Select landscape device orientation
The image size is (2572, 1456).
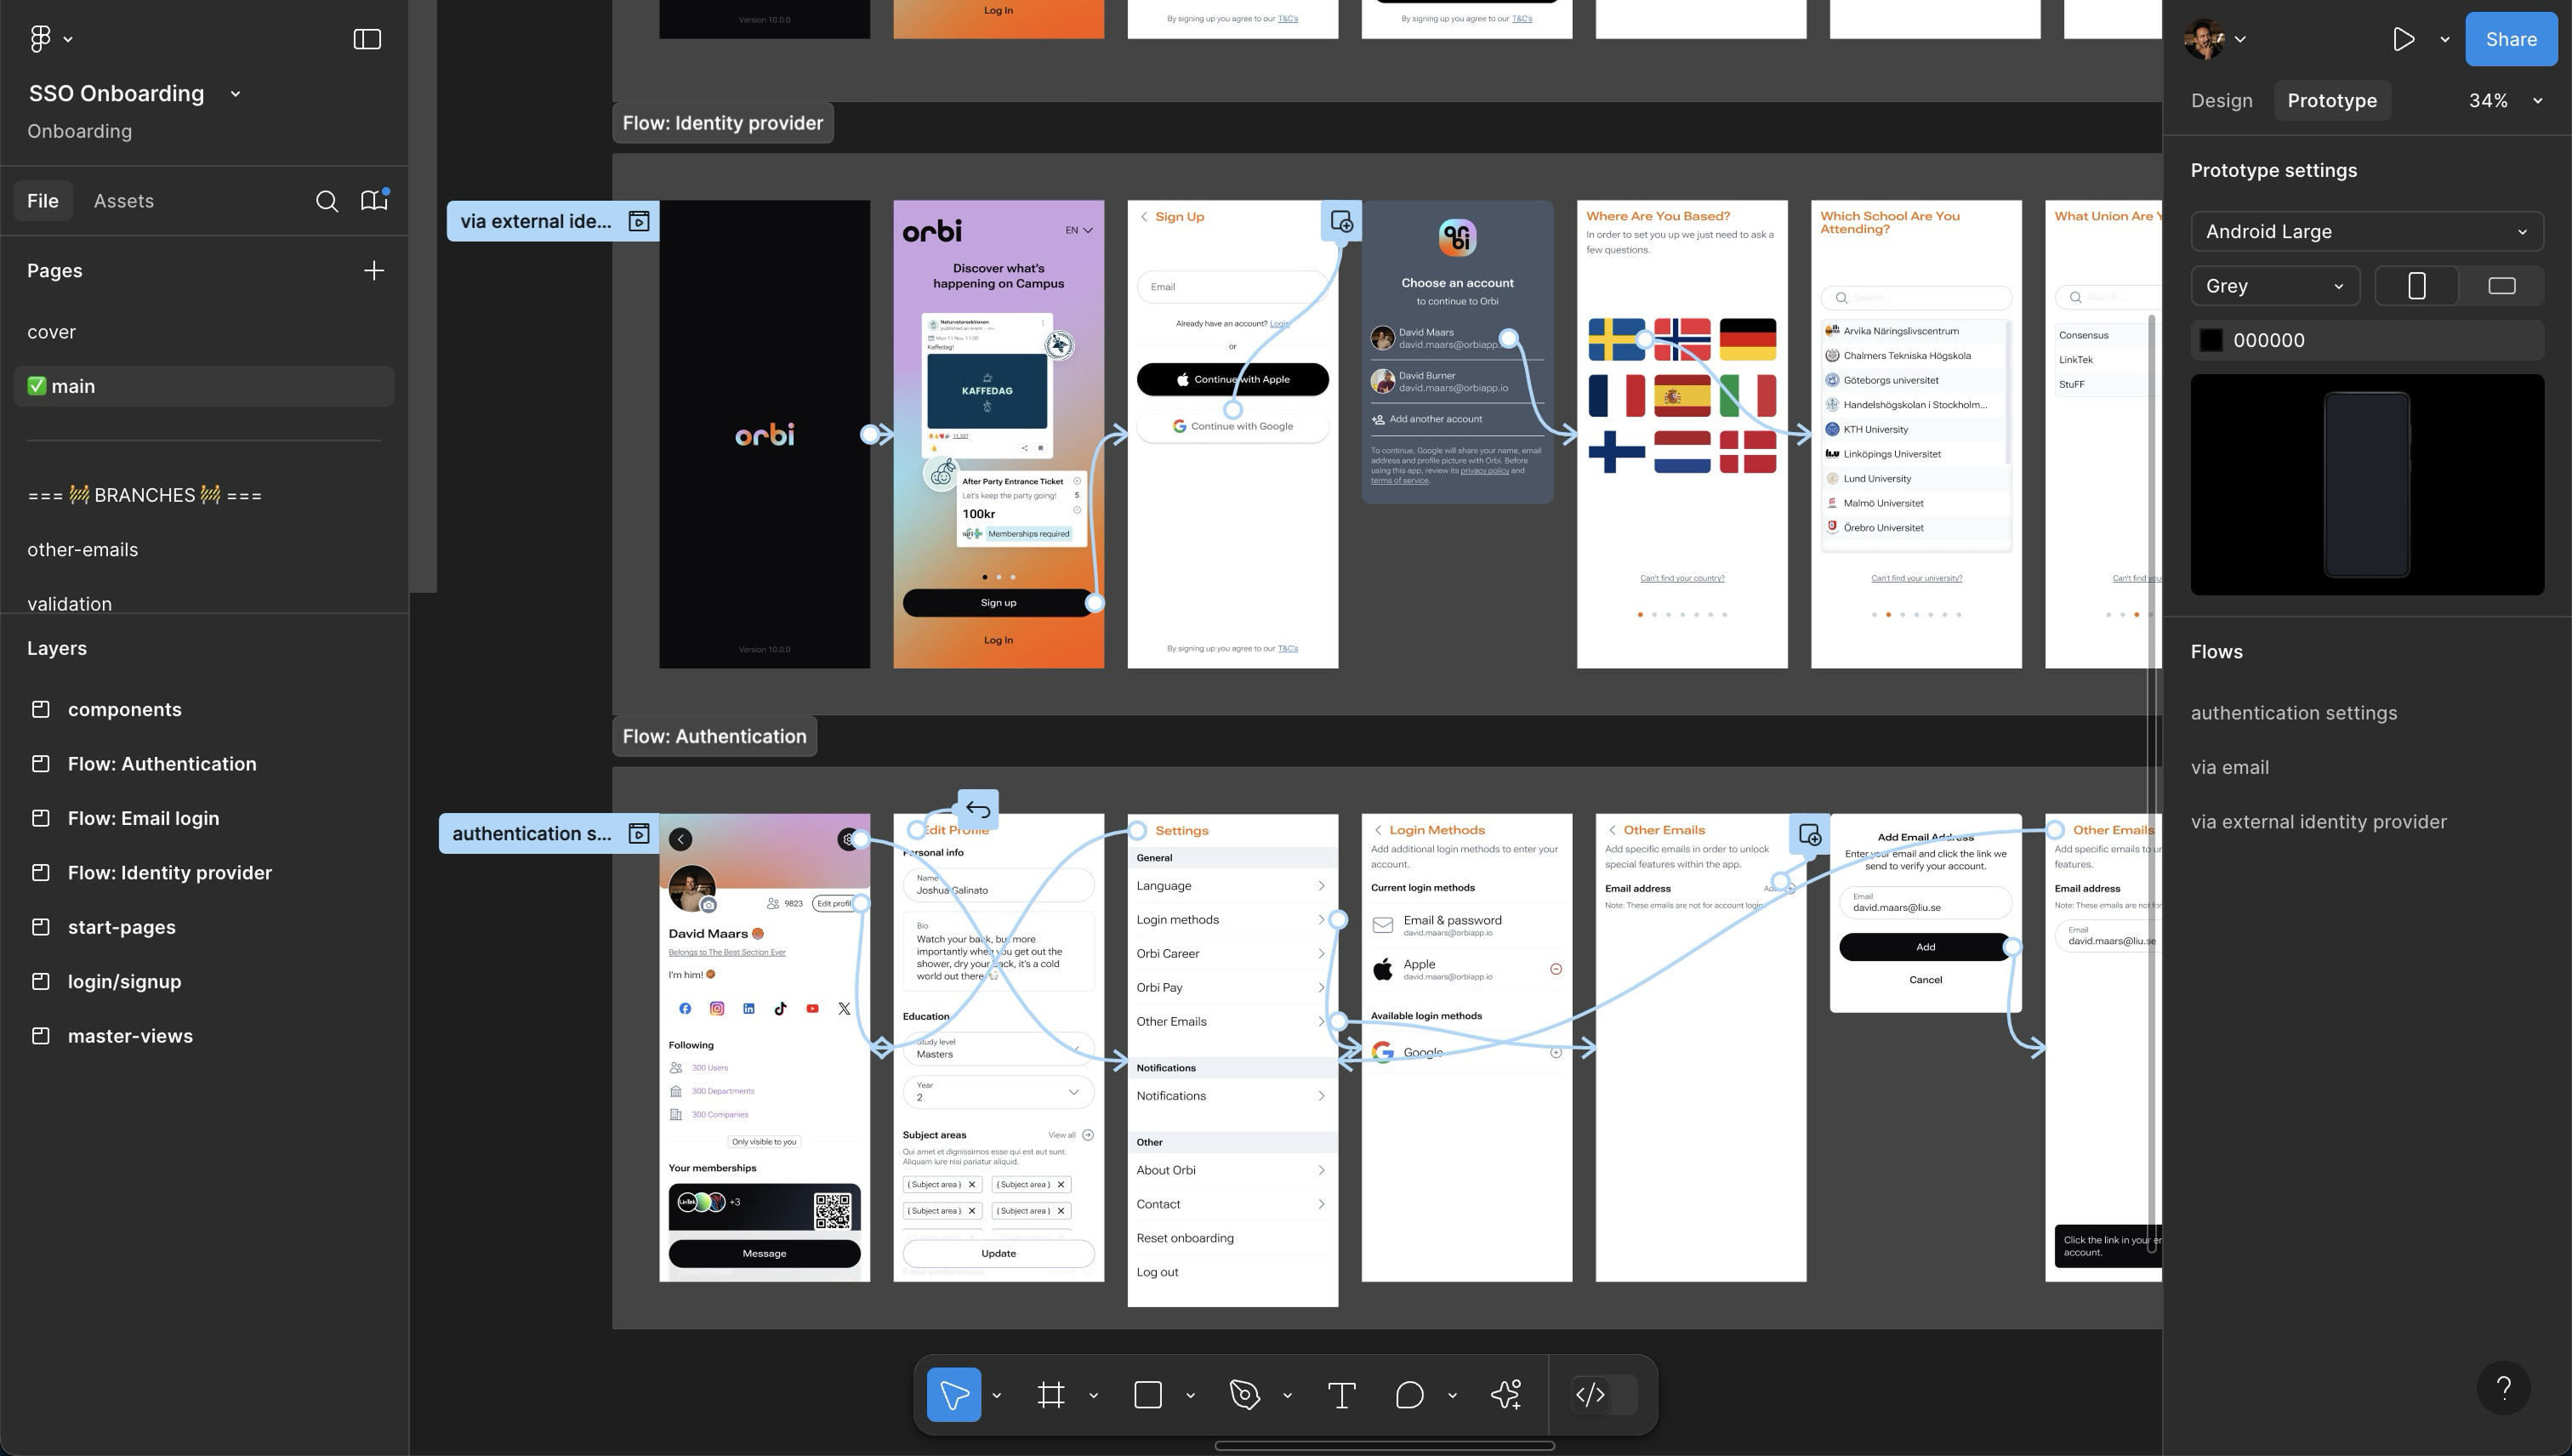pyautogui.click(x=2501, y=286)
